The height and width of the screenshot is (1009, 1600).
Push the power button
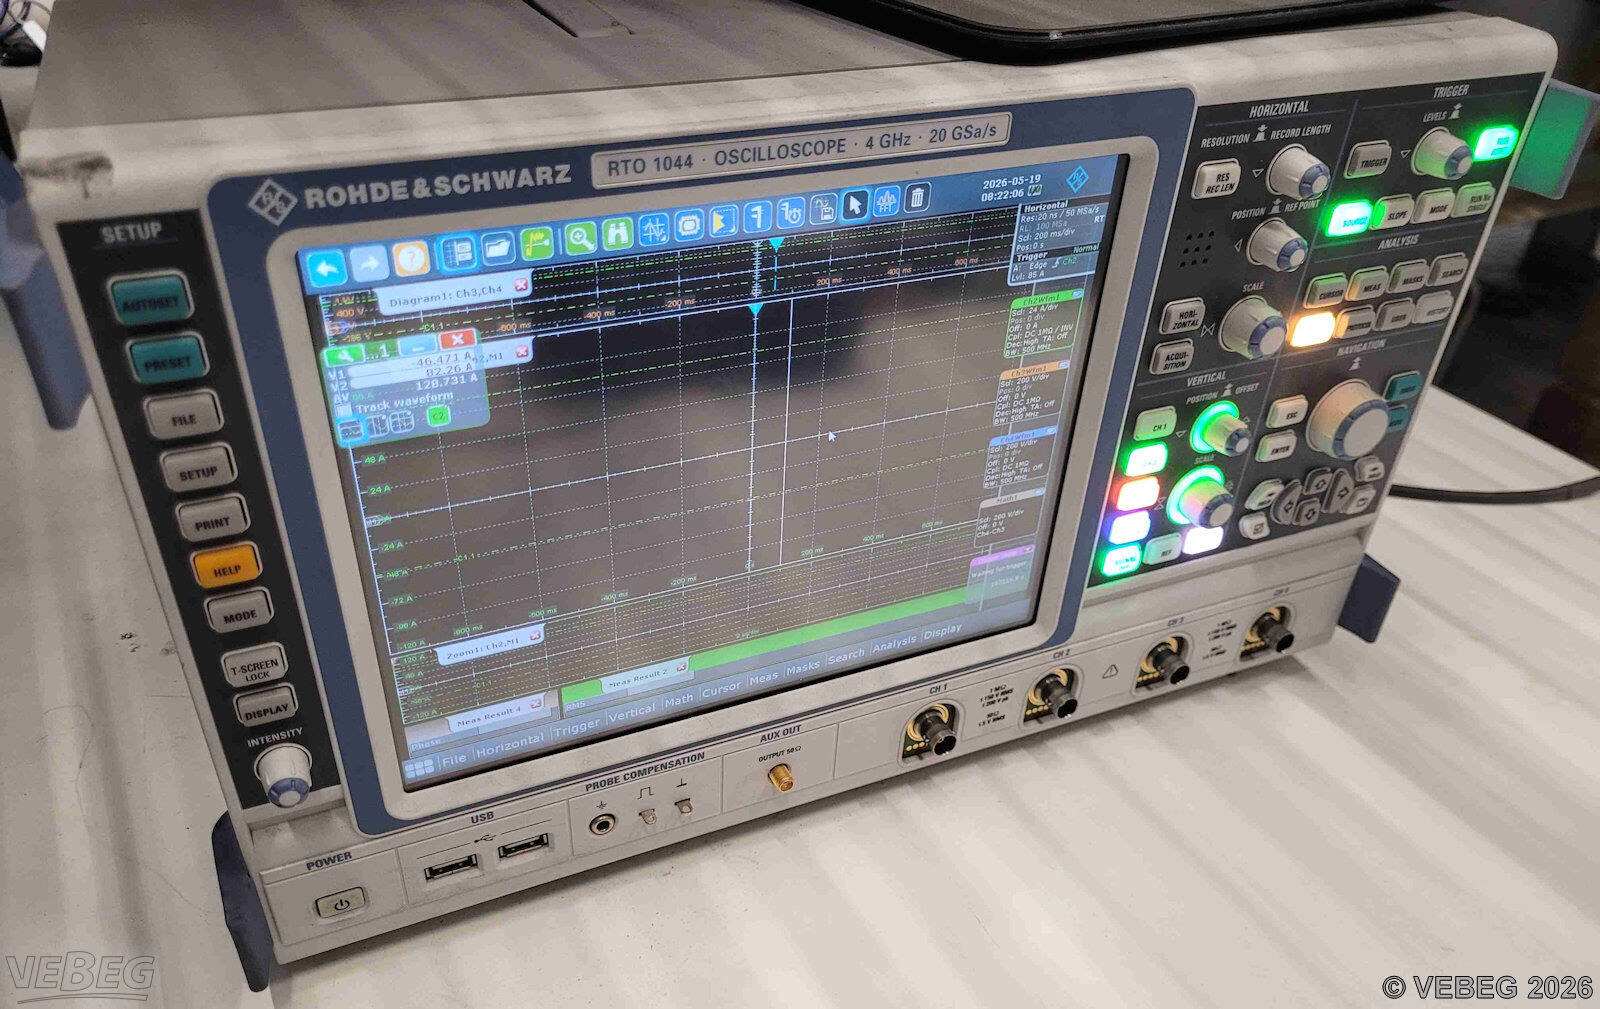coord(343,903)
